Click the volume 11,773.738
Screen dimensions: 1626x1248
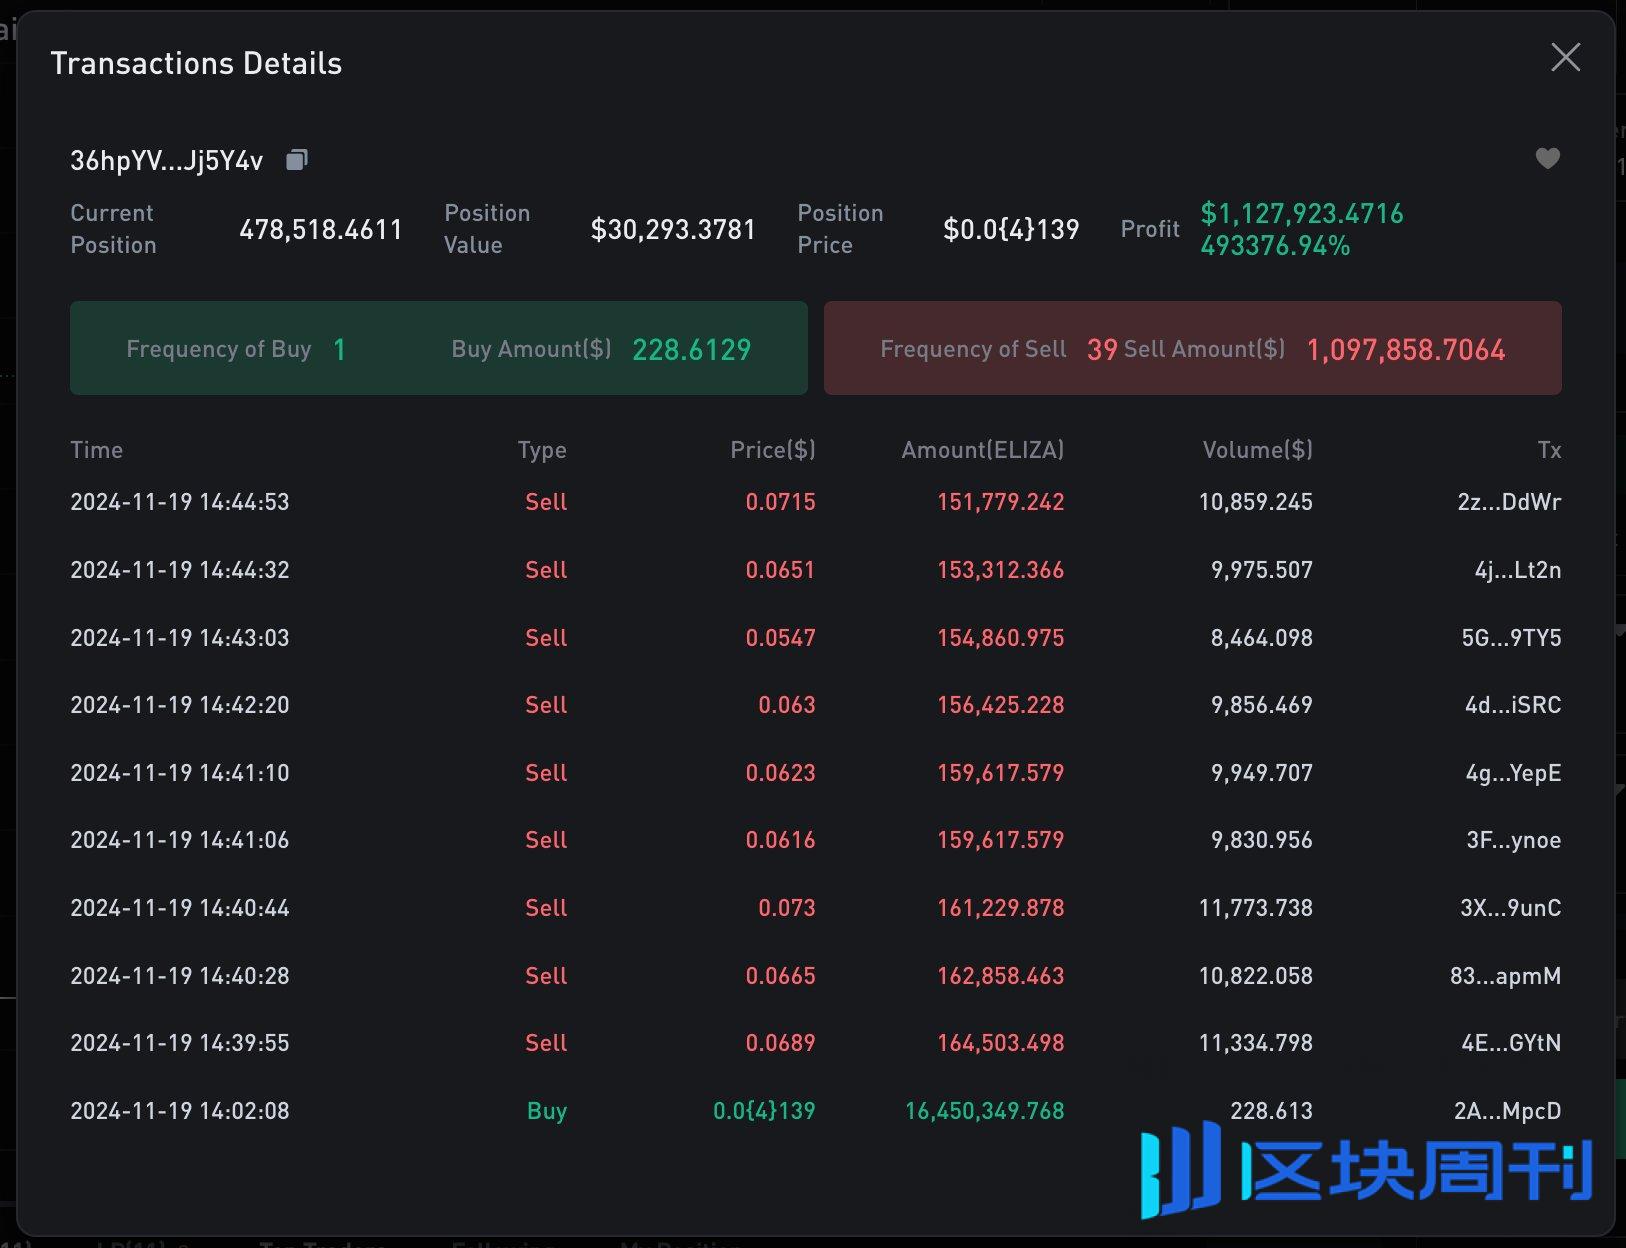[x=1256, y=908]
